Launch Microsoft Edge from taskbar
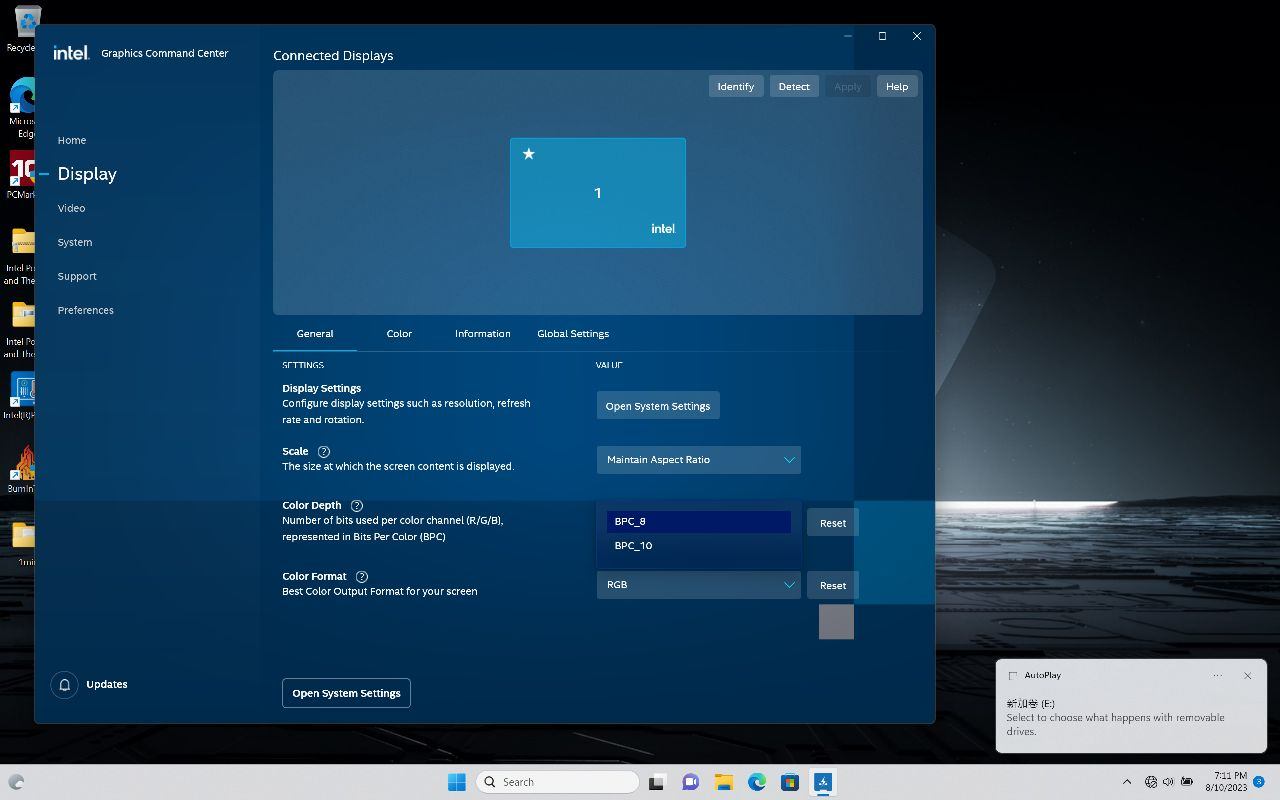This screenshot has width=1280, height=800. coord(757,782)
